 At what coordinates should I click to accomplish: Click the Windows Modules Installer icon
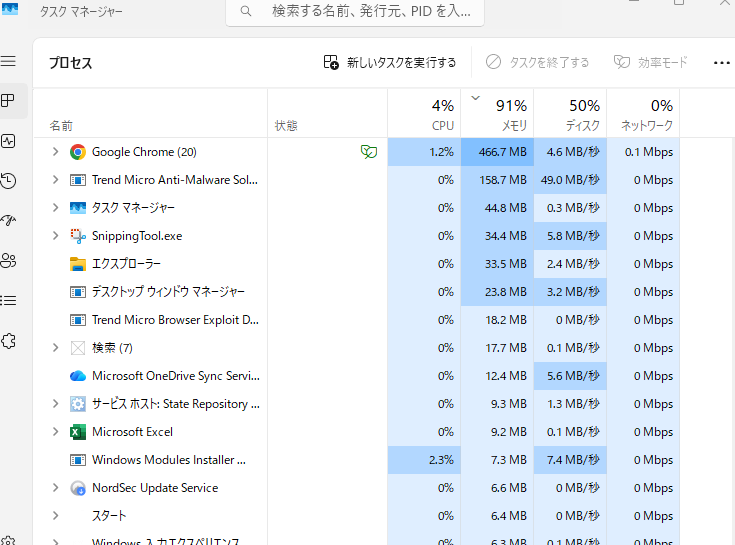[78, 460]
